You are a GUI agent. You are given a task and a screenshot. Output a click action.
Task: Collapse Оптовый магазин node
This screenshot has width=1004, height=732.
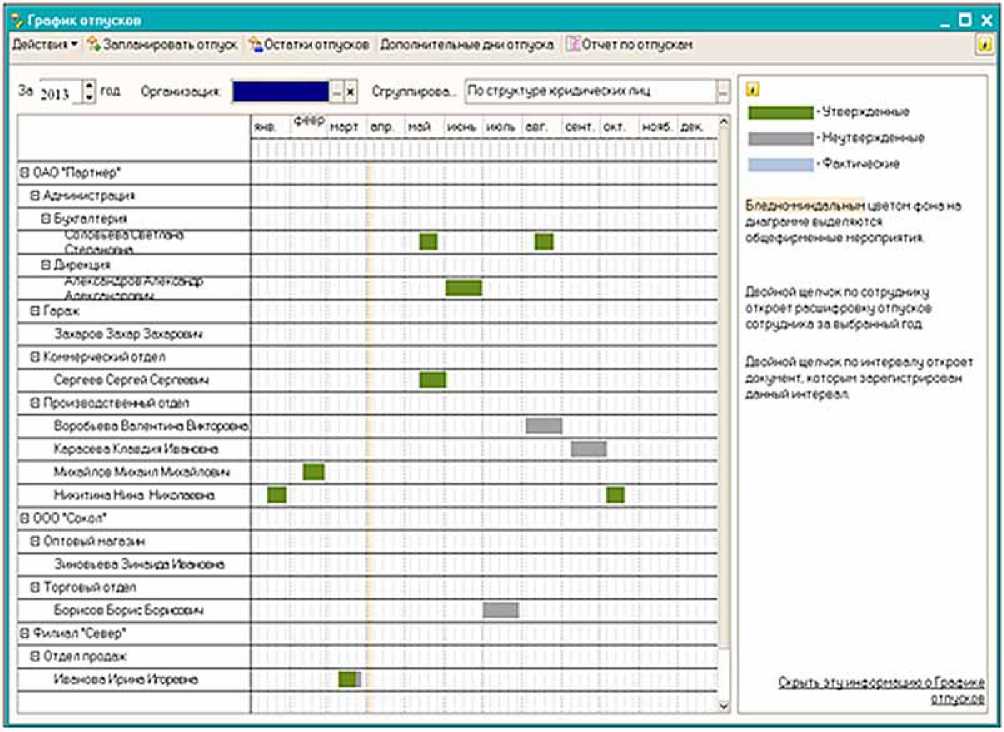tap(35, 541)
